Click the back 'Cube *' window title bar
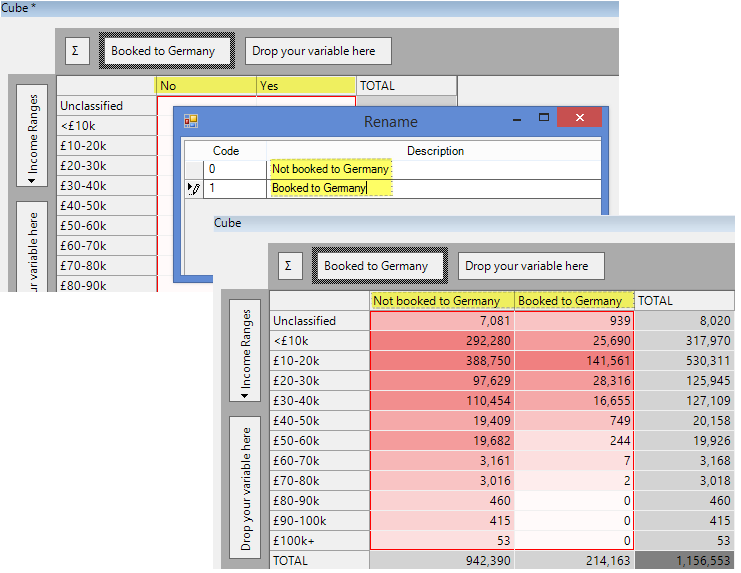This screenshot has width=741, height=573. coord(310,9)
